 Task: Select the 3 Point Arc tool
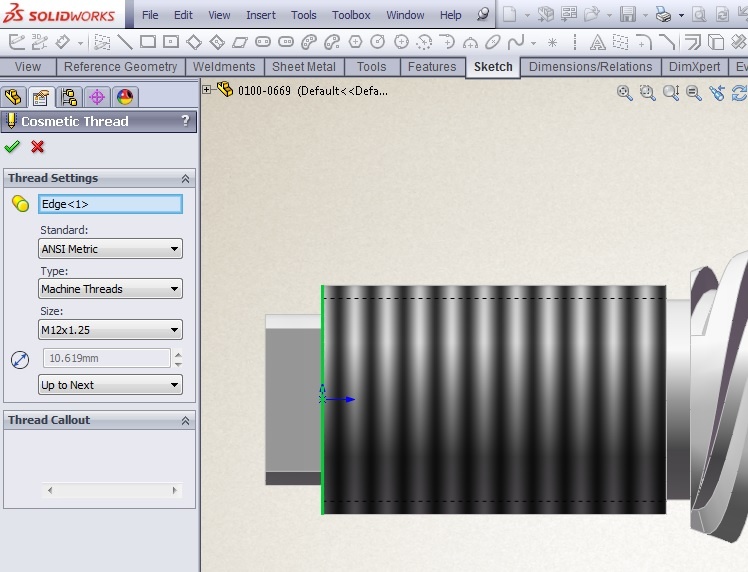click(x=470, y=43)
